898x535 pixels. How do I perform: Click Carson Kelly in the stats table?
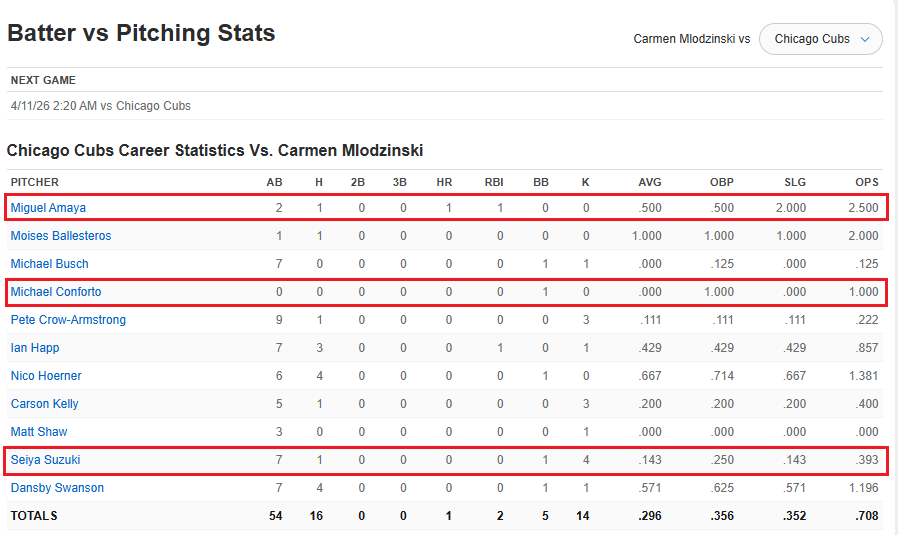[44, 404]
